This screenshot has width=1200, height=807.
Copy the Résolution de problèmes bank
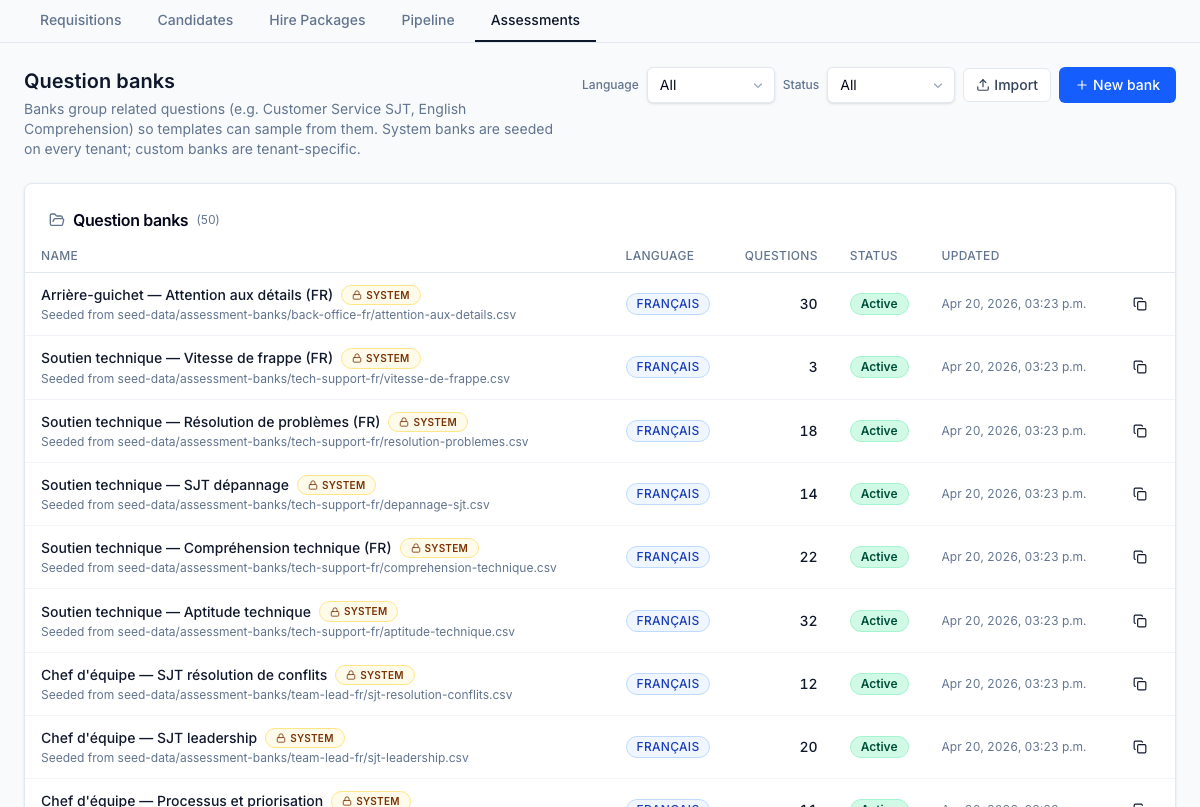pyautogui.click(x=1140, y=431)
